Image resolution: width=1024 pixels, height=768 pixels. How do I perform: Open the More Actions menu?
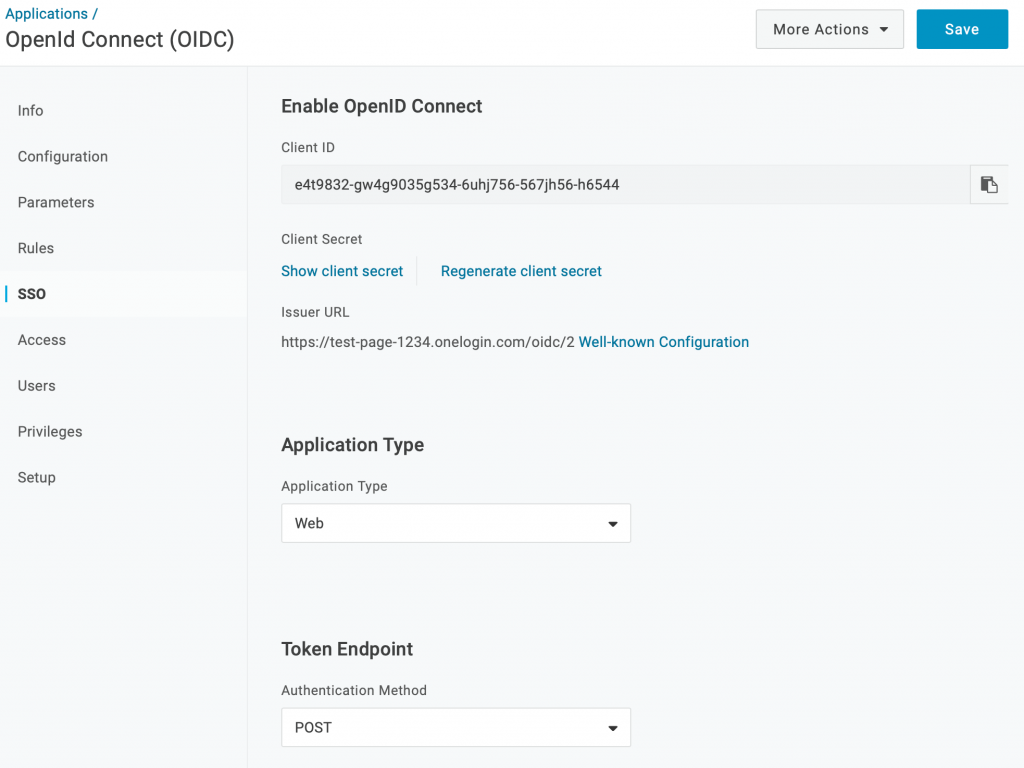click(829, 29)
